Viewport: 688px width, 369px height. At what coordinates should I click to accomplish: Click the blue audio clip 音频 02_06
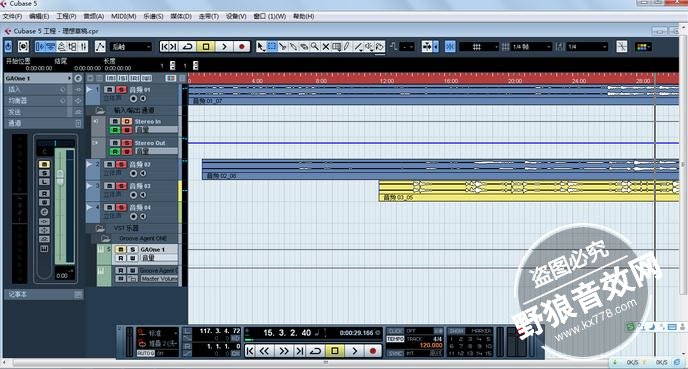pos(441,169)
